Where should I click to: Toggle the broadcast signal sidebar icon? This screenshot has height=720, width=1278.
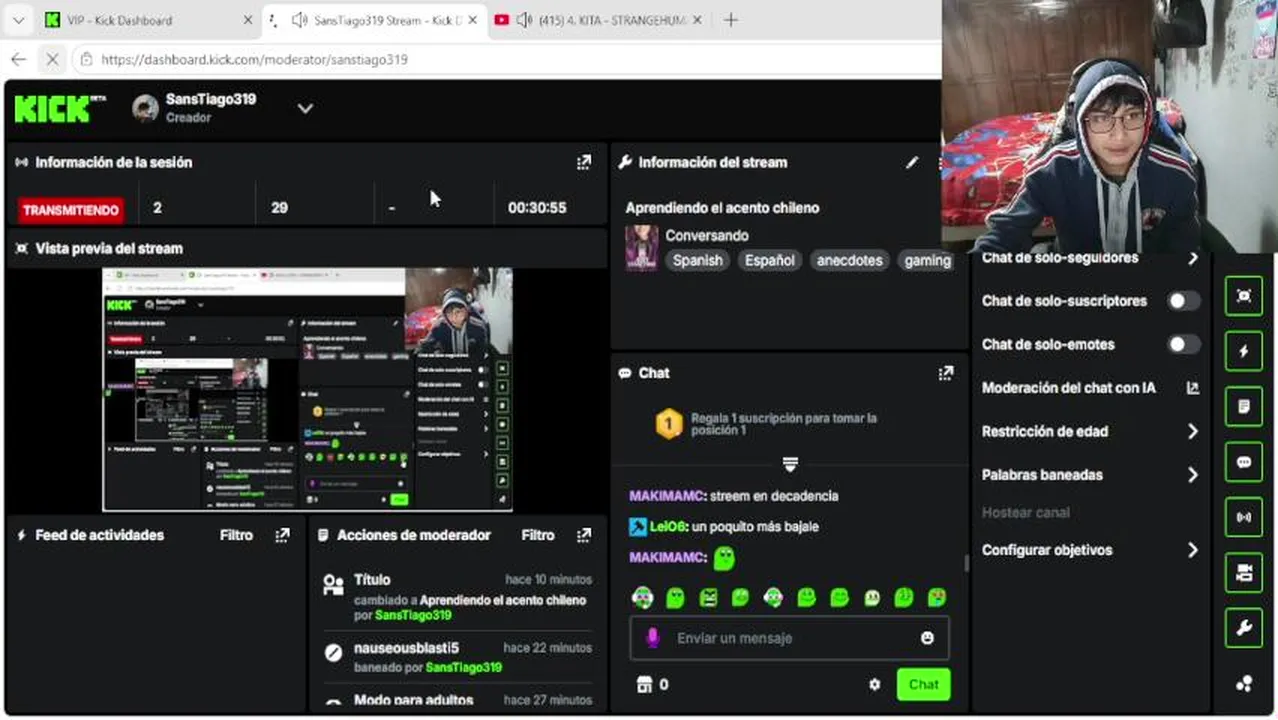click(1244, 518)
